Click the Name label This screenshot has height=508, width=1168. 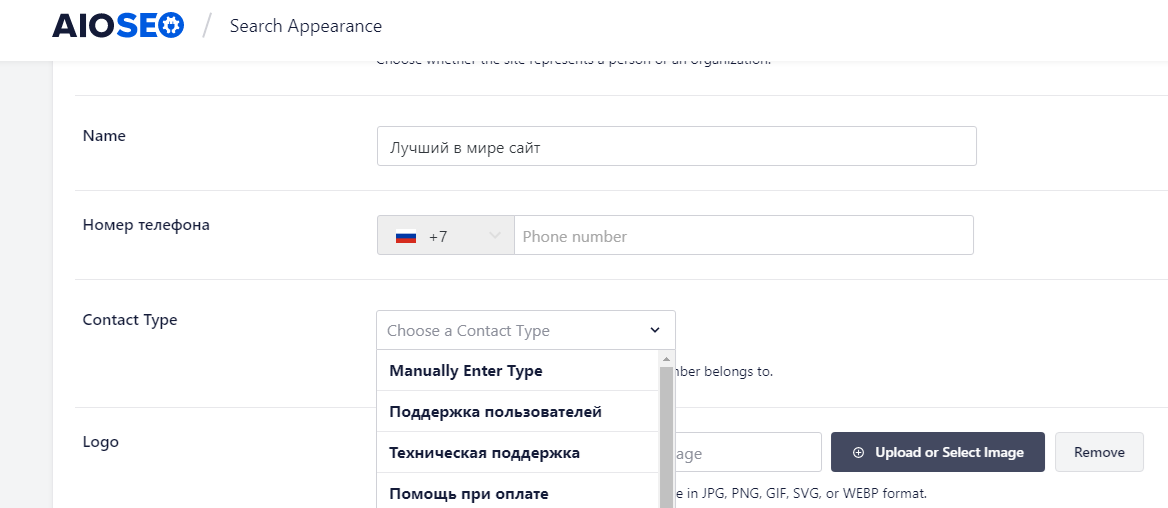click(x=104, y=136)
